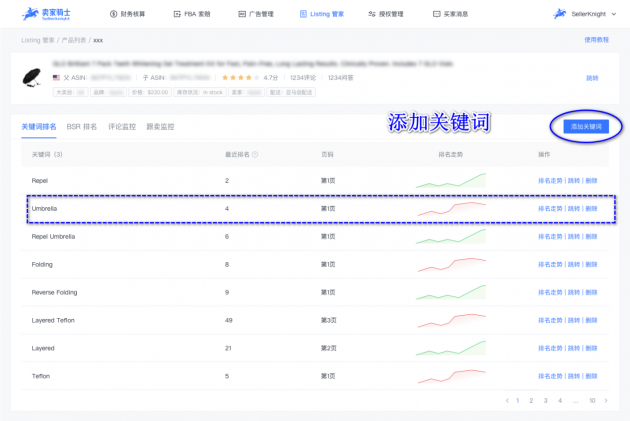Viewport: 630px width, 421px height.
Task: Click the pagination ellipsis to jump pages
Action: 576,401
